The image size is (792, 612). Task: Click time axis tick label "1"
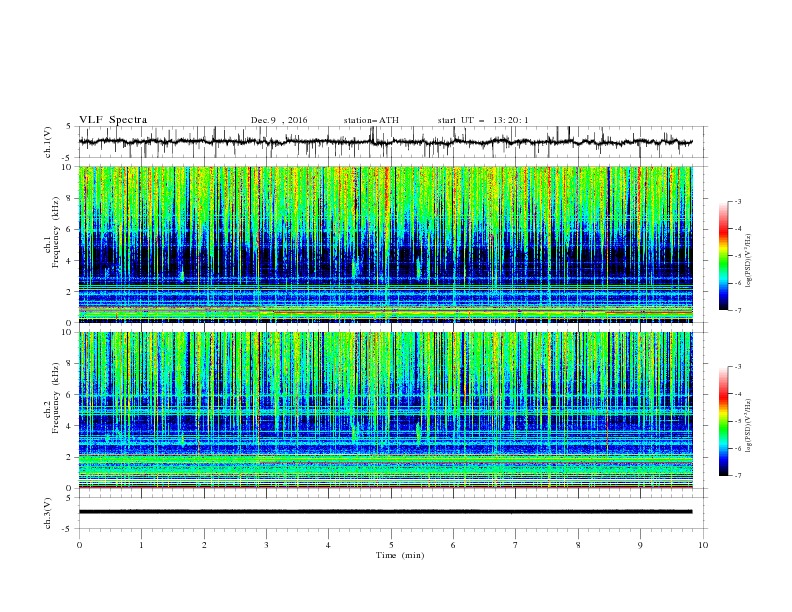(141, 545)
